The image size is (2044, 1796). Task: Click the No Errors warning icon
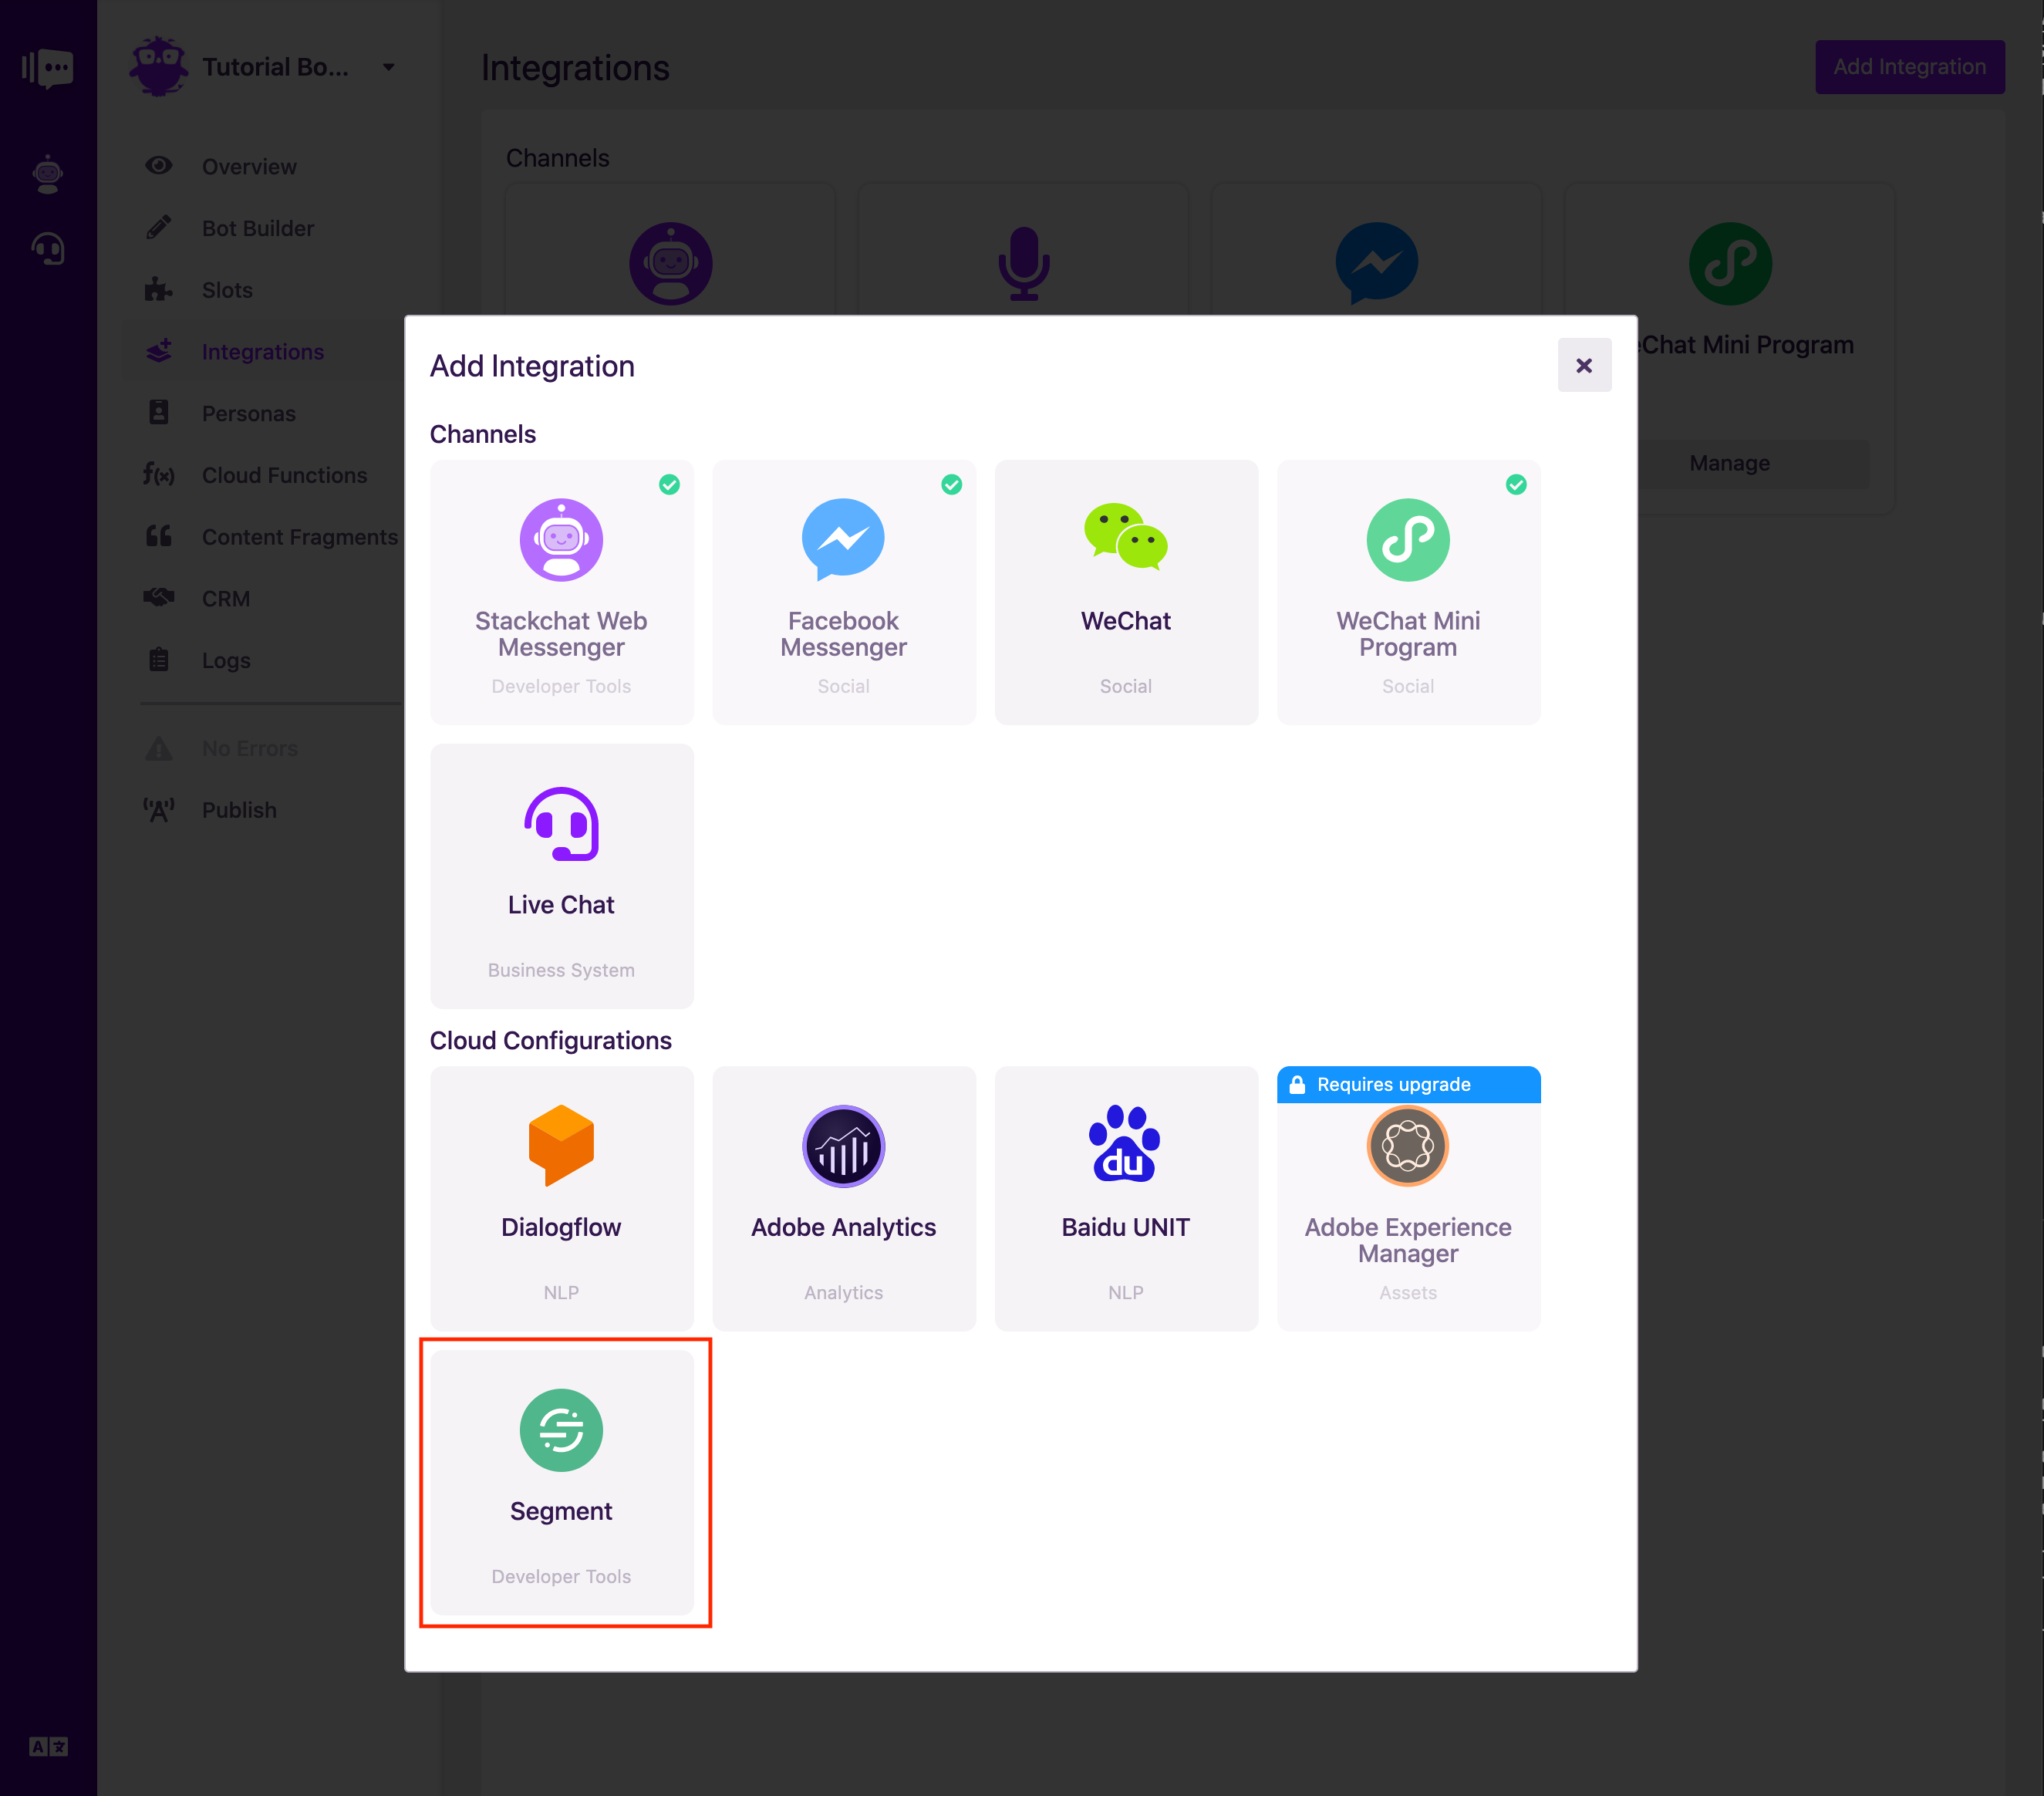click(x=159, y=748)
